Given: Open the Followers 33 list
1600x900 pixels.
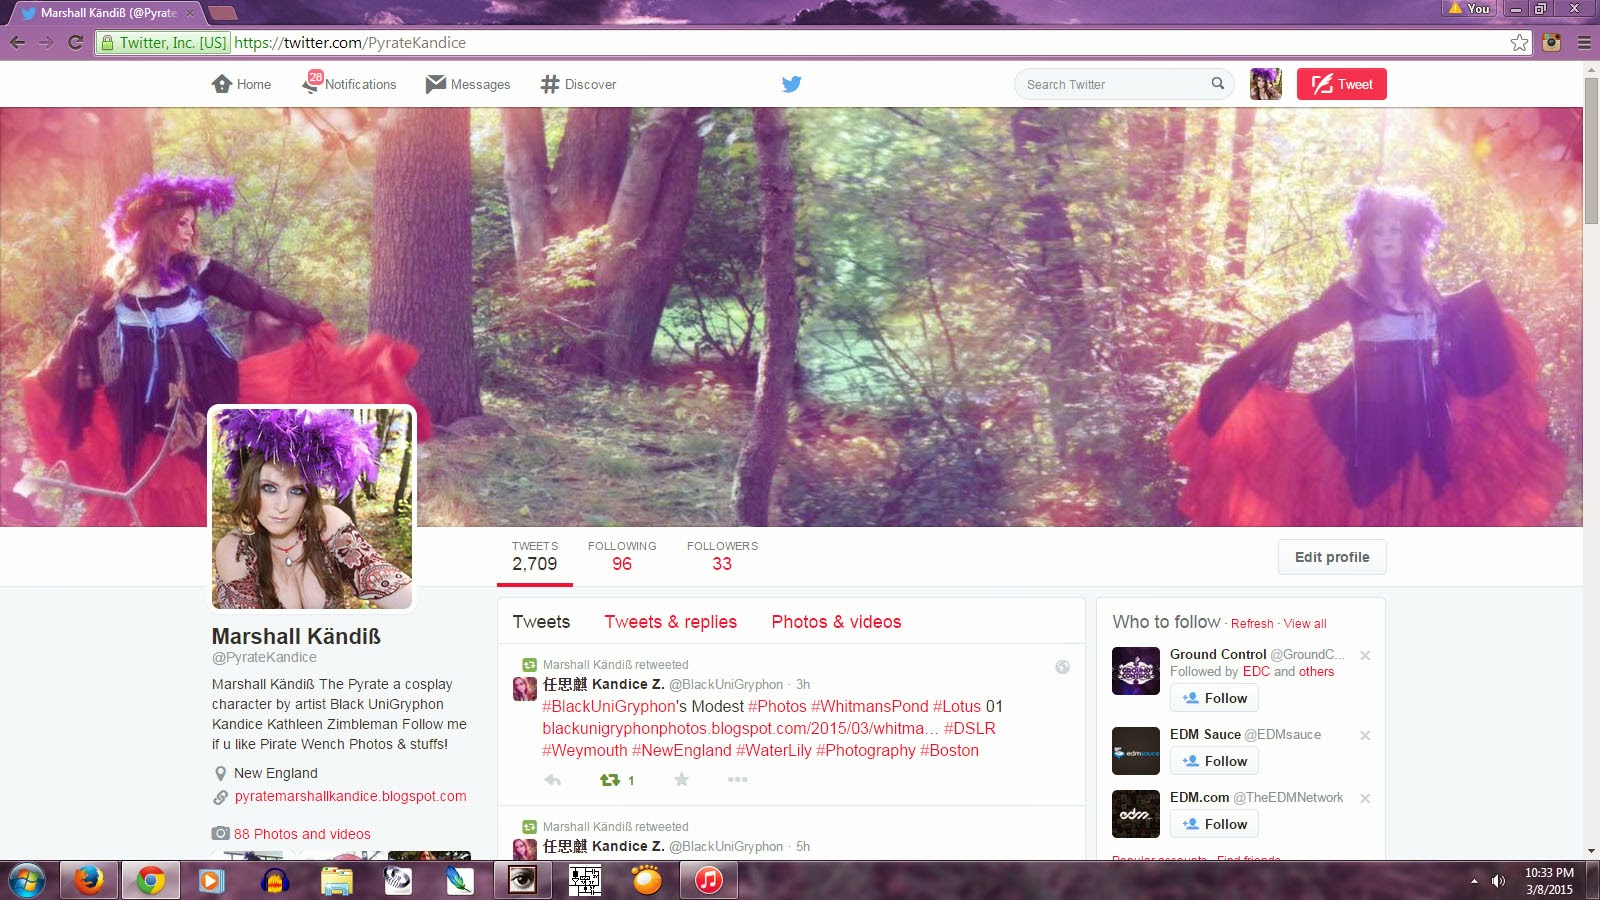Looking at the screenshot, I should [x=722, y=557].
